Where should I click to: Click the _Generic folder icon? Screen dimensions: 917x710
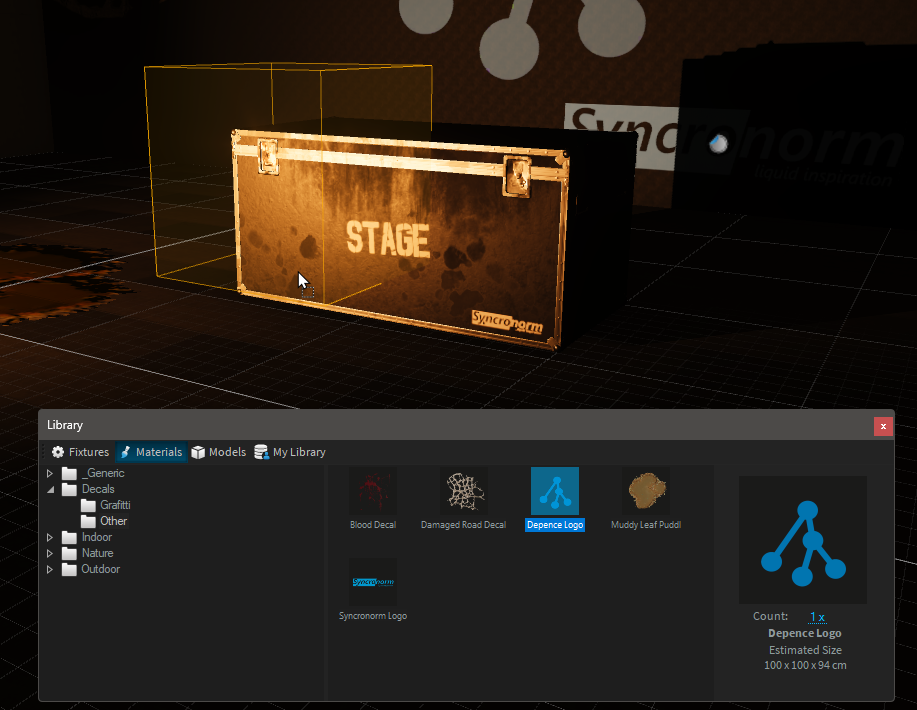pos(69,473)
